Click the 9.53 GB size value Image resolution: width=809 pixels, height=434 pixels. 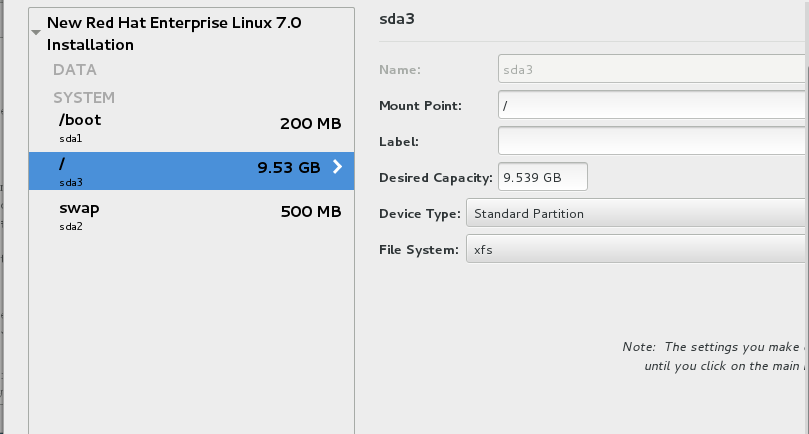(x=289, y=168)
